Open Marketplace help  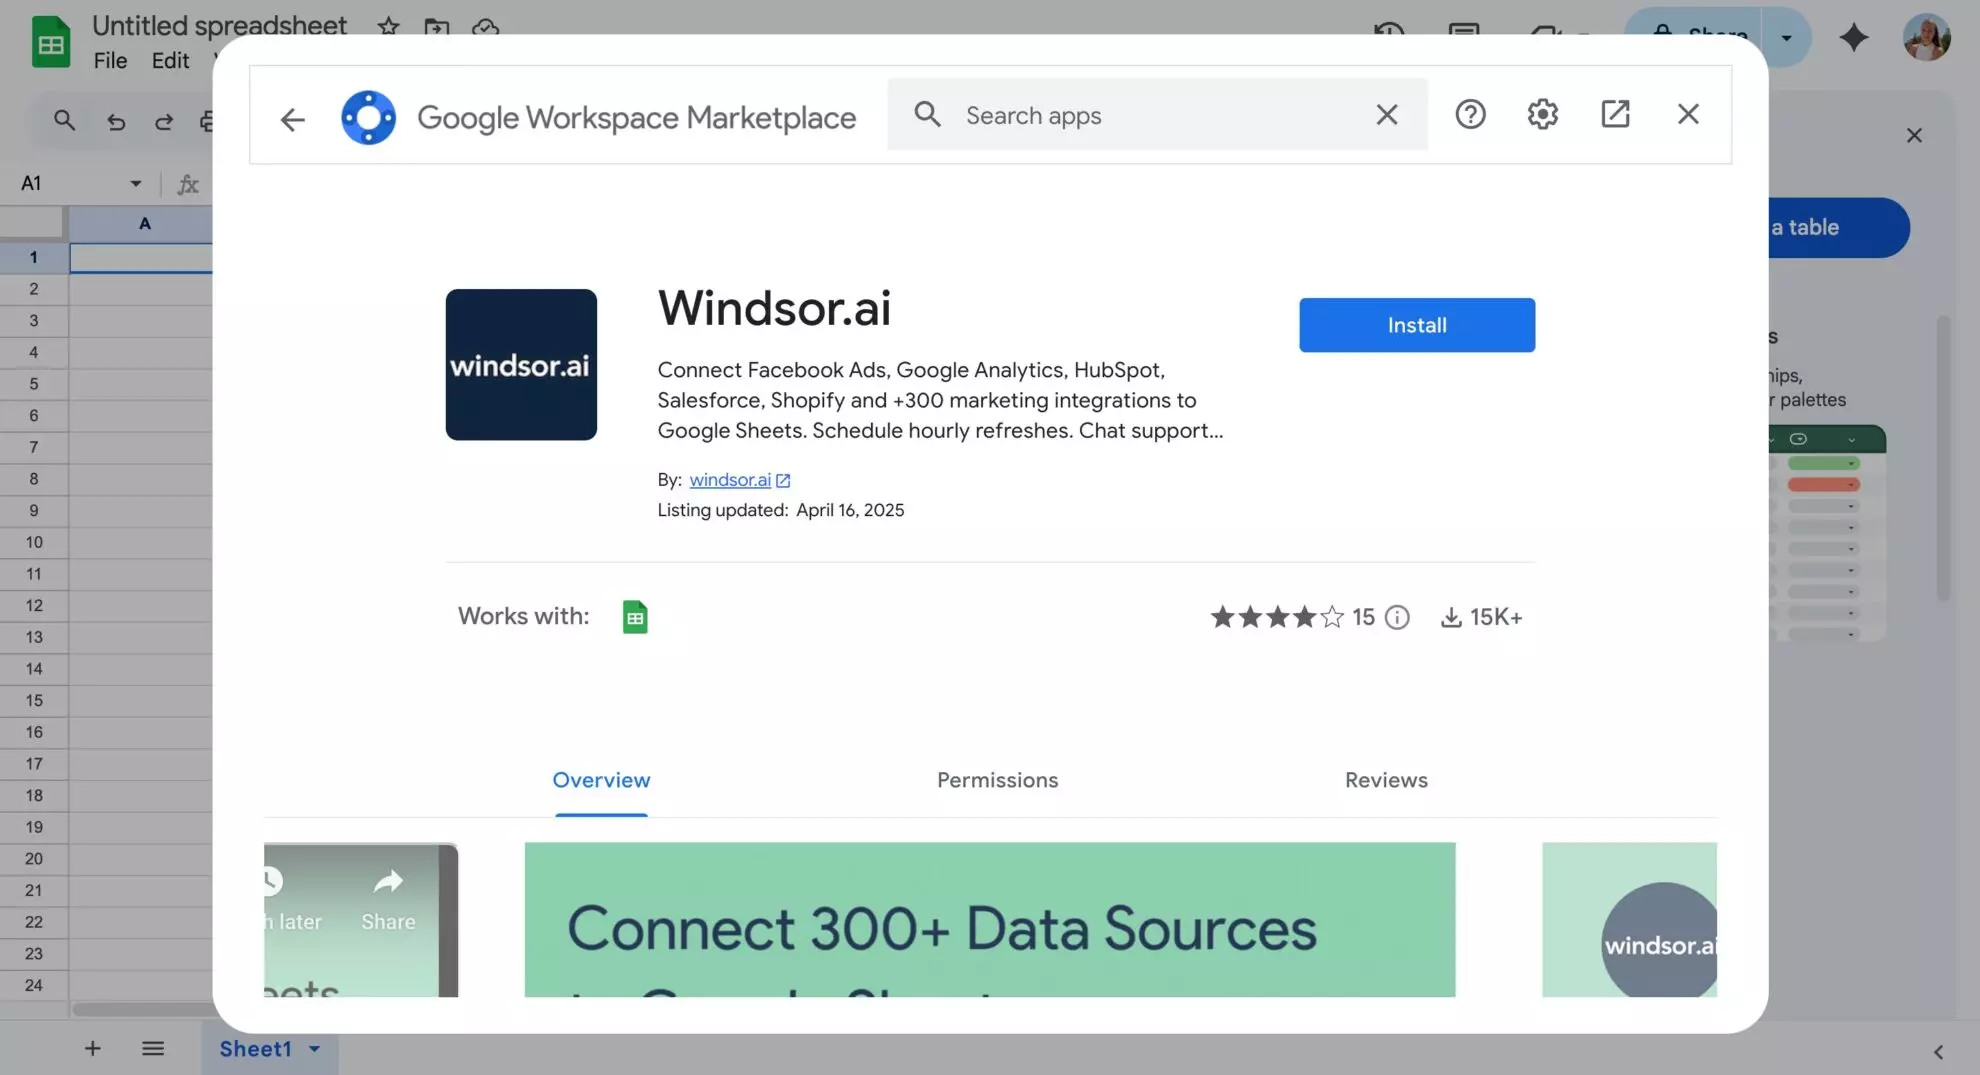1470,114
